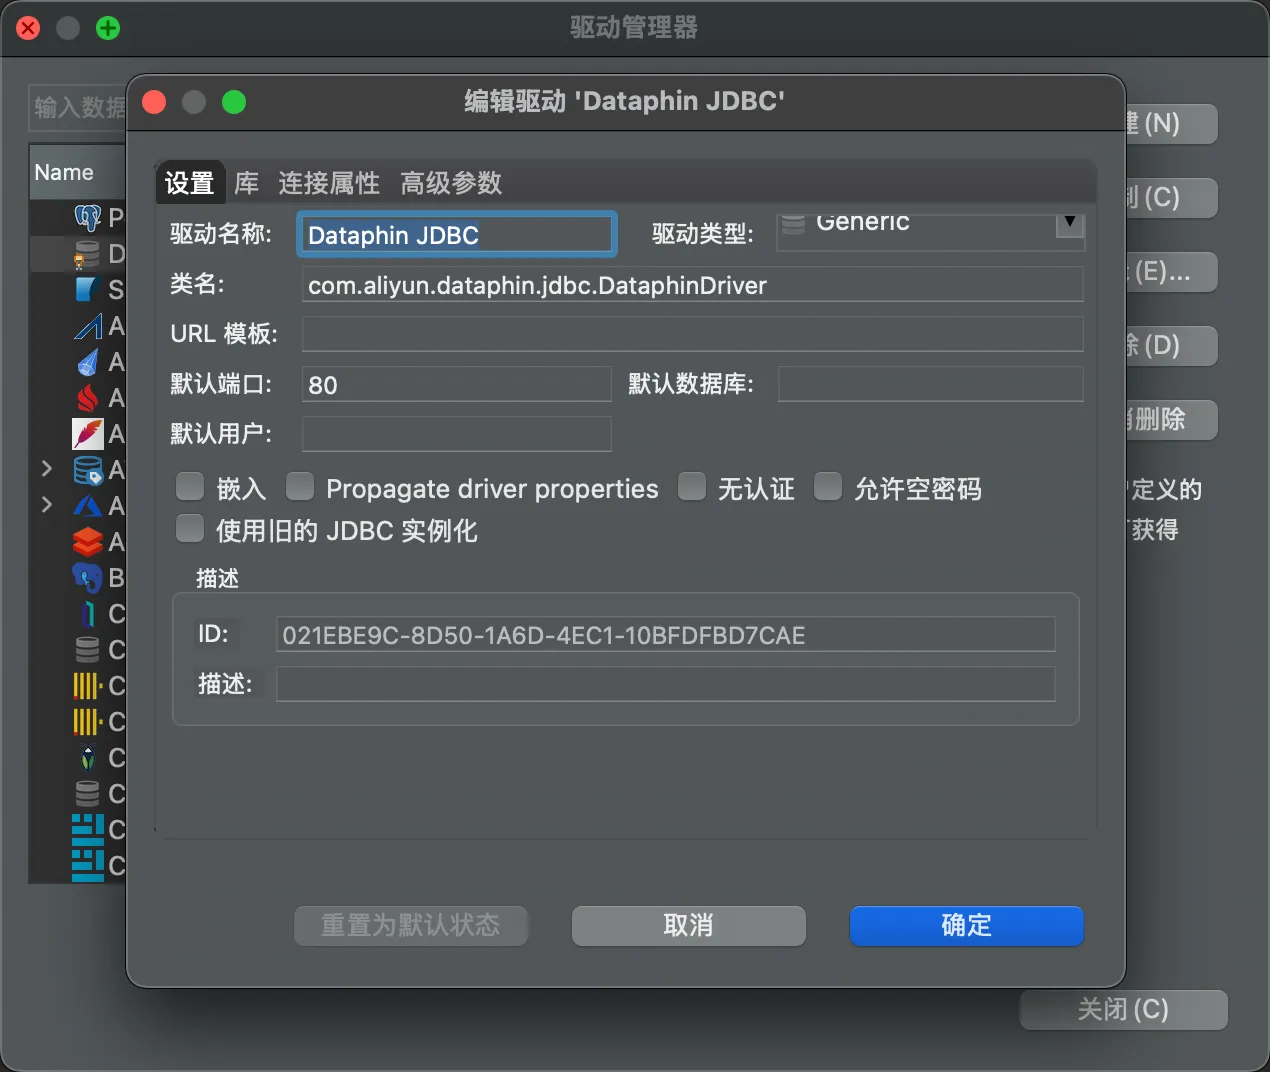Click the driver search box in 驱动管理器
Image resolution: width=1270 pixels, height=1072 pixels.
point(78,107)
